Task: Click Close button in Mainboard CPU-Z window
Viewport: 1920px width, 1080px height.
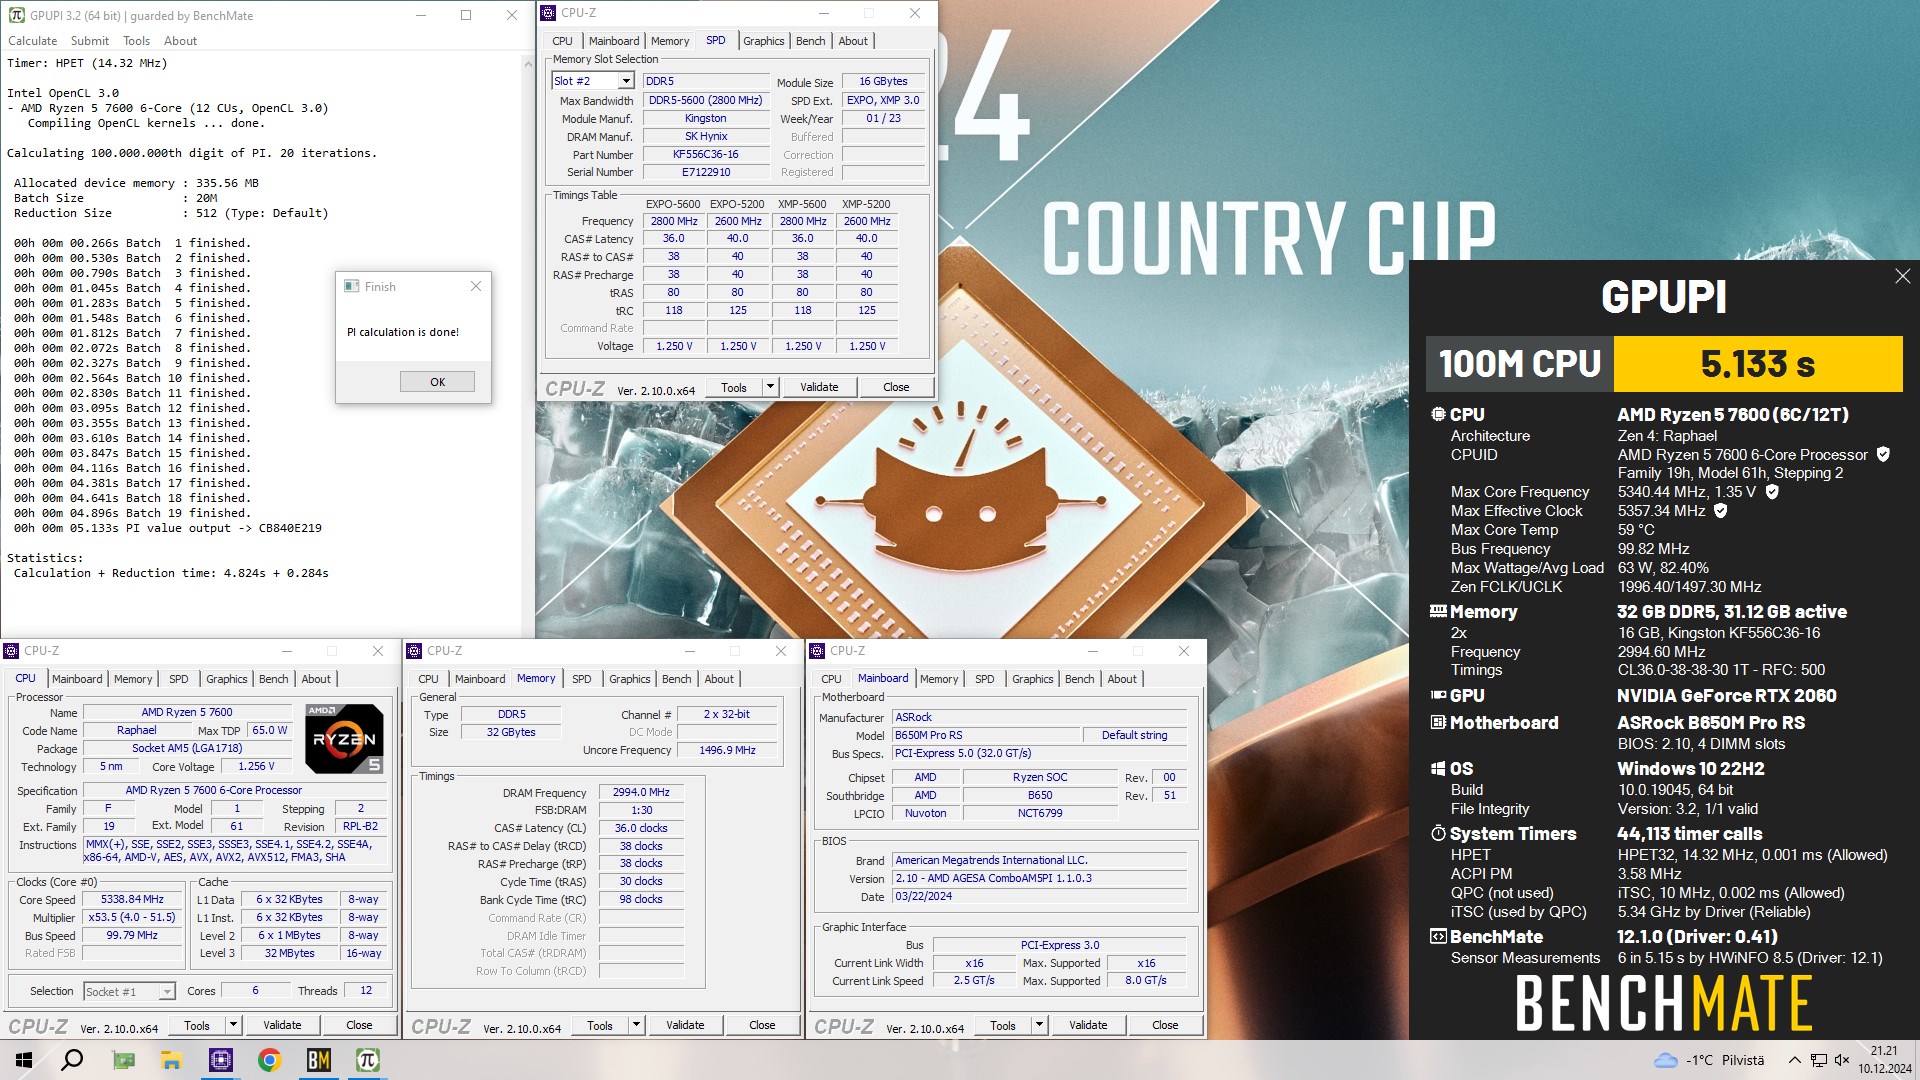Action: pyautogui.click(x=1165, y=1025)
